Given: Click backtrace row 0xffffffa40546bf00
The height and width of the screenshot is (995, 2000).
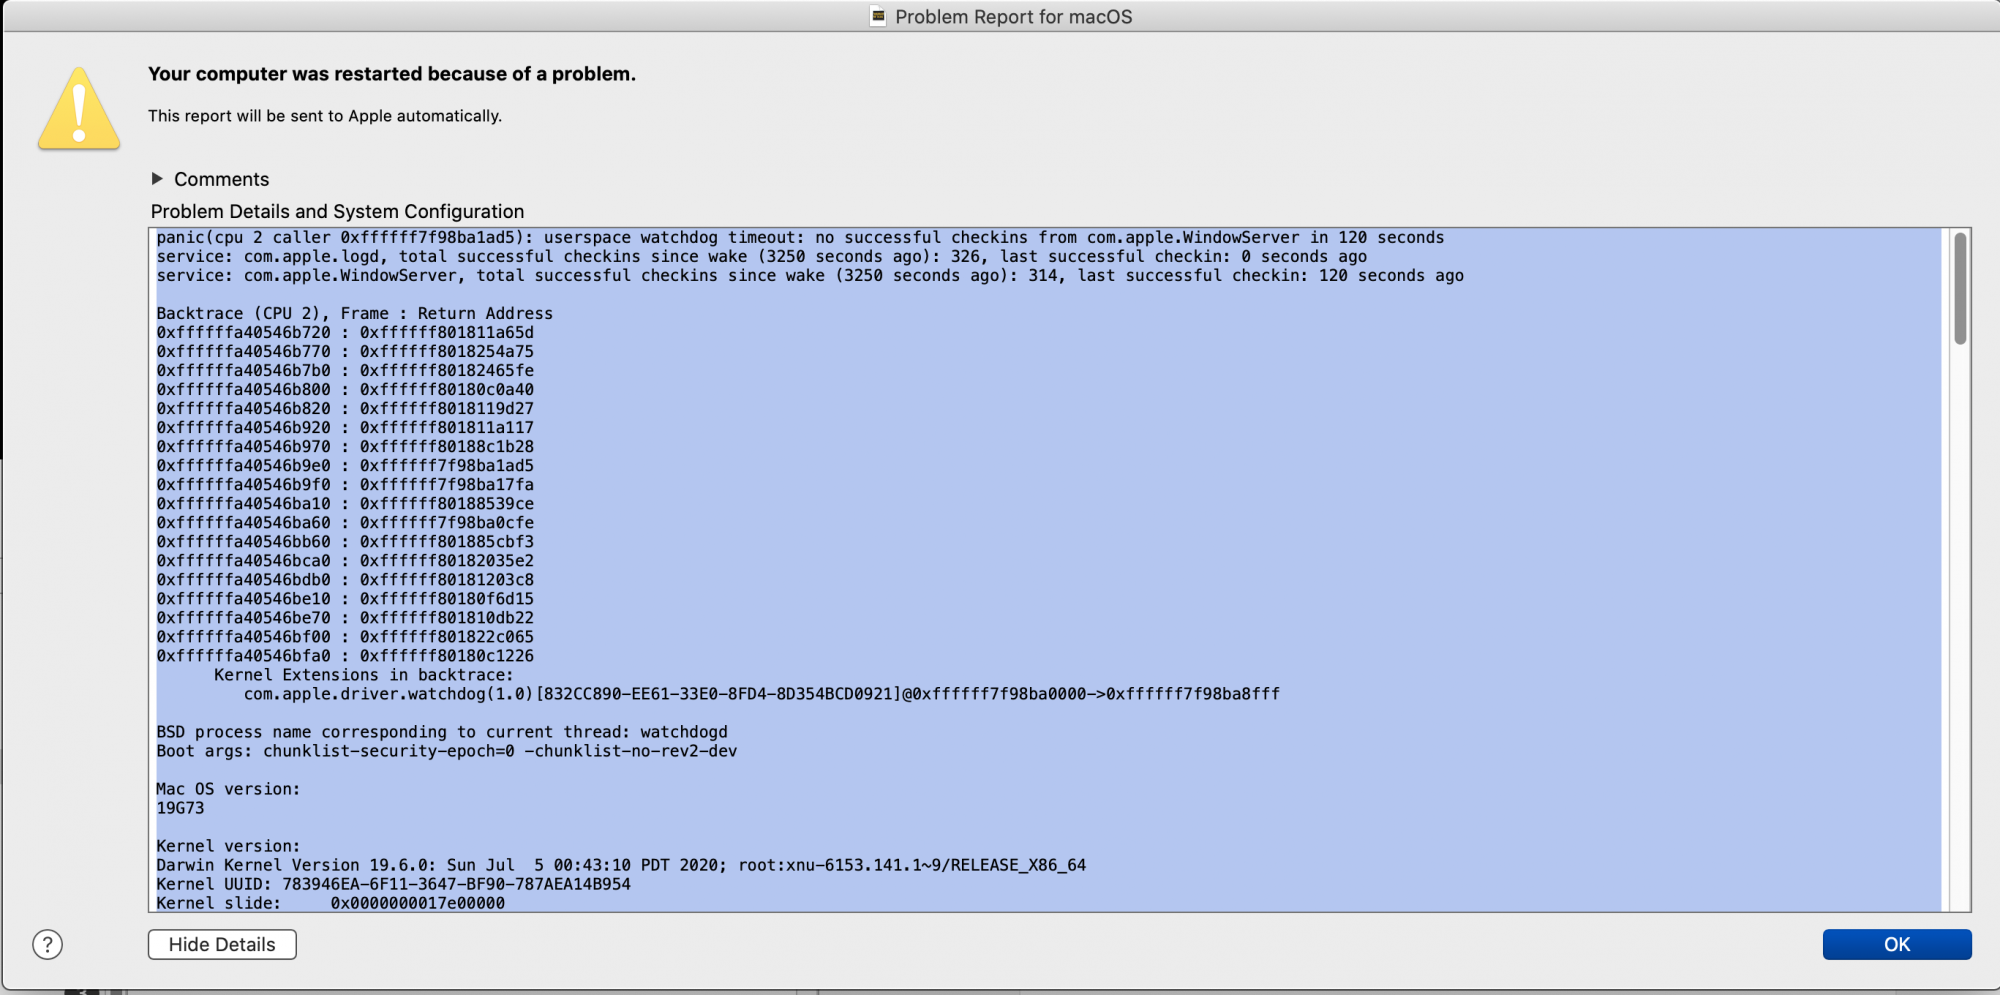Looking at the screenshot, I should (x=345, y=637).
